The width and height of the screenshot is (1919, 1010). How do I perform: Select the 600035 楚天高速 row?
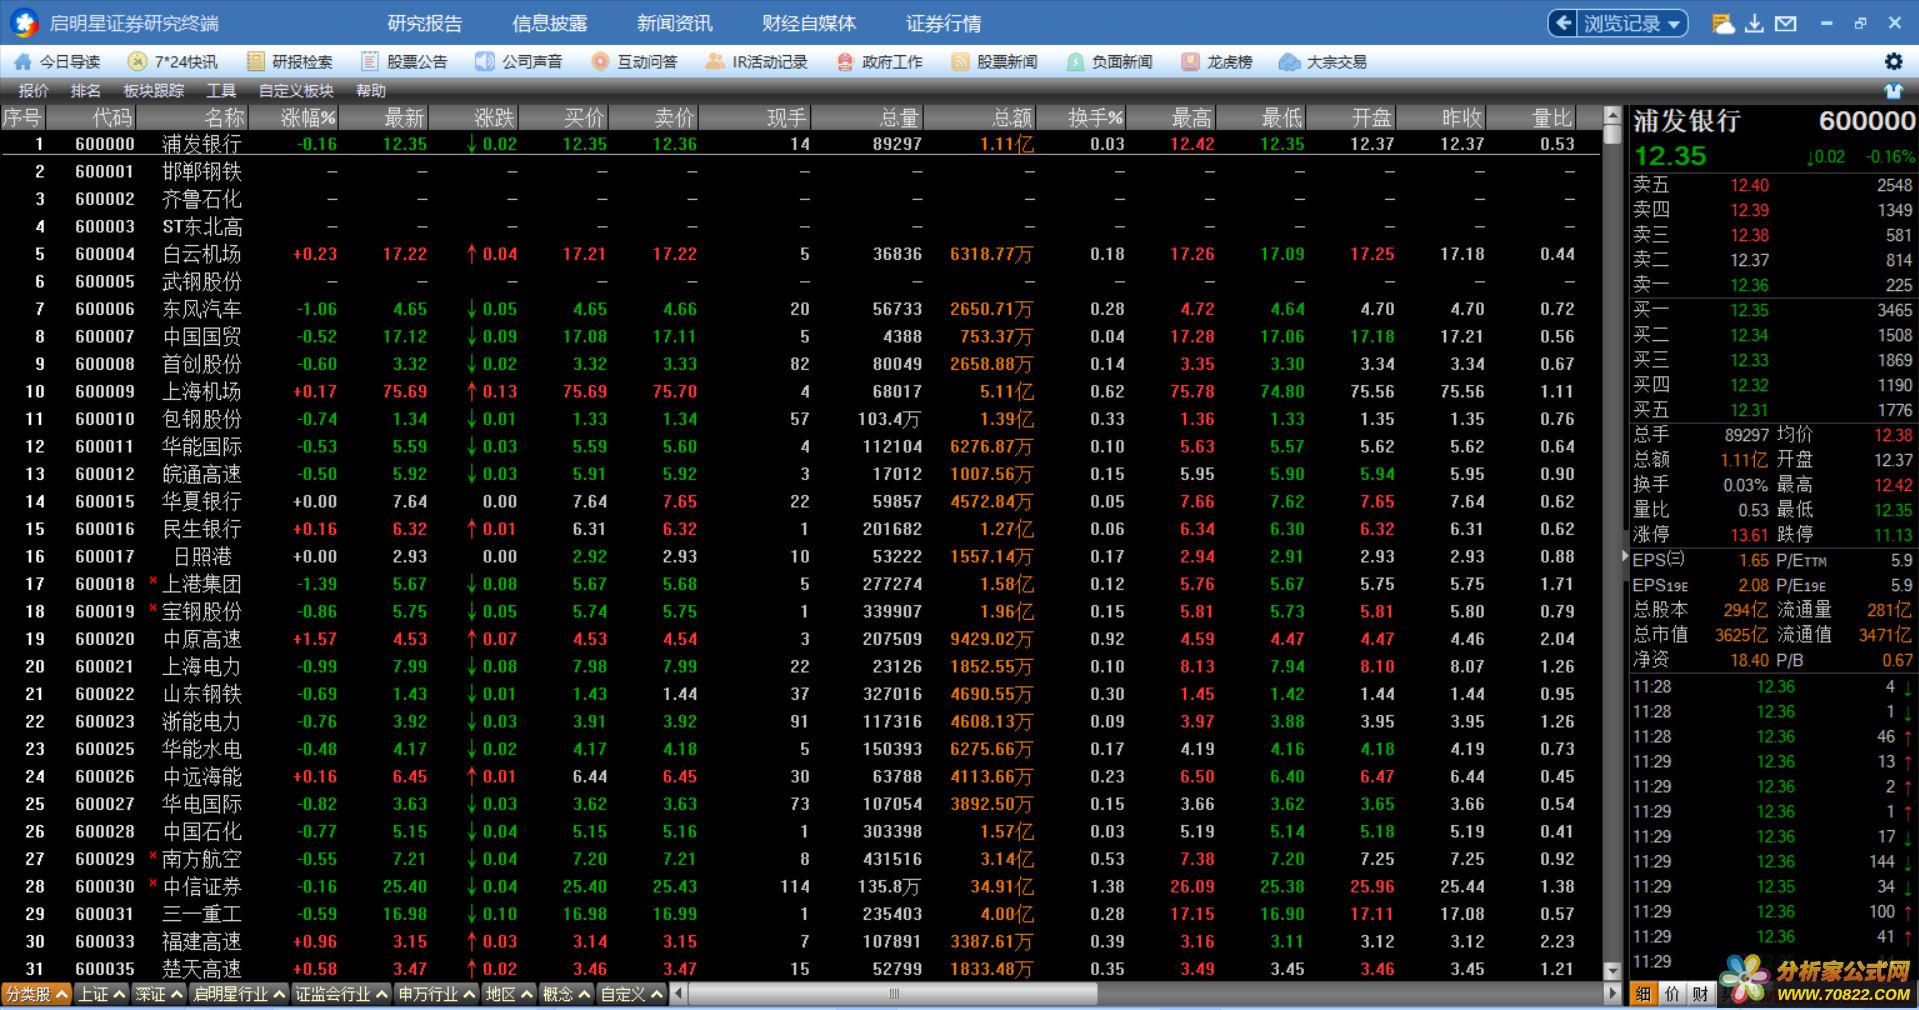pos(800,969)
